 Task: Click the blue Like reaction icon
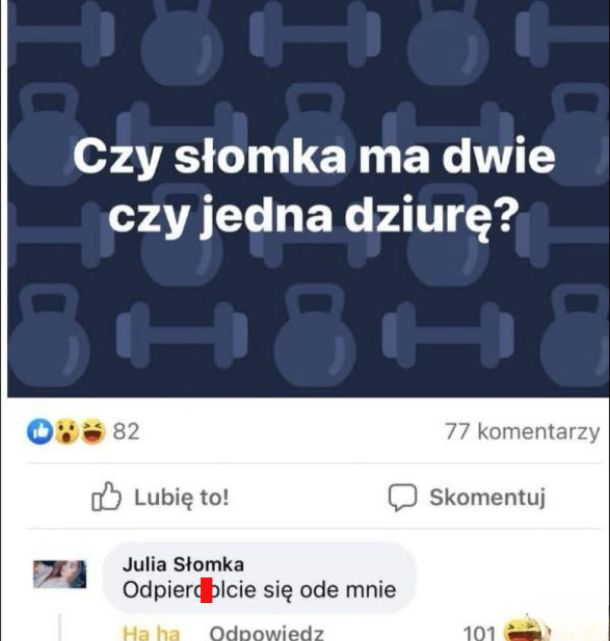pos(40,432)
